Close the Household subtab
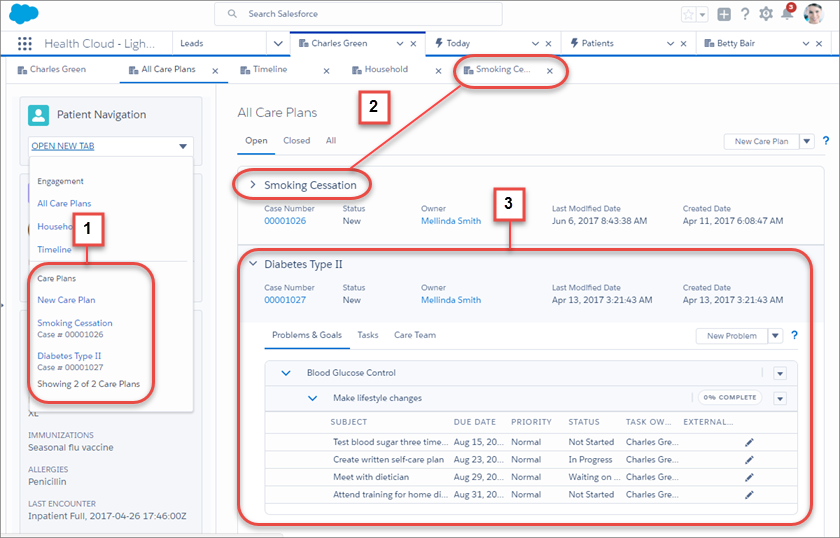Viewport: 840px width, 538px height. (438, 71)
